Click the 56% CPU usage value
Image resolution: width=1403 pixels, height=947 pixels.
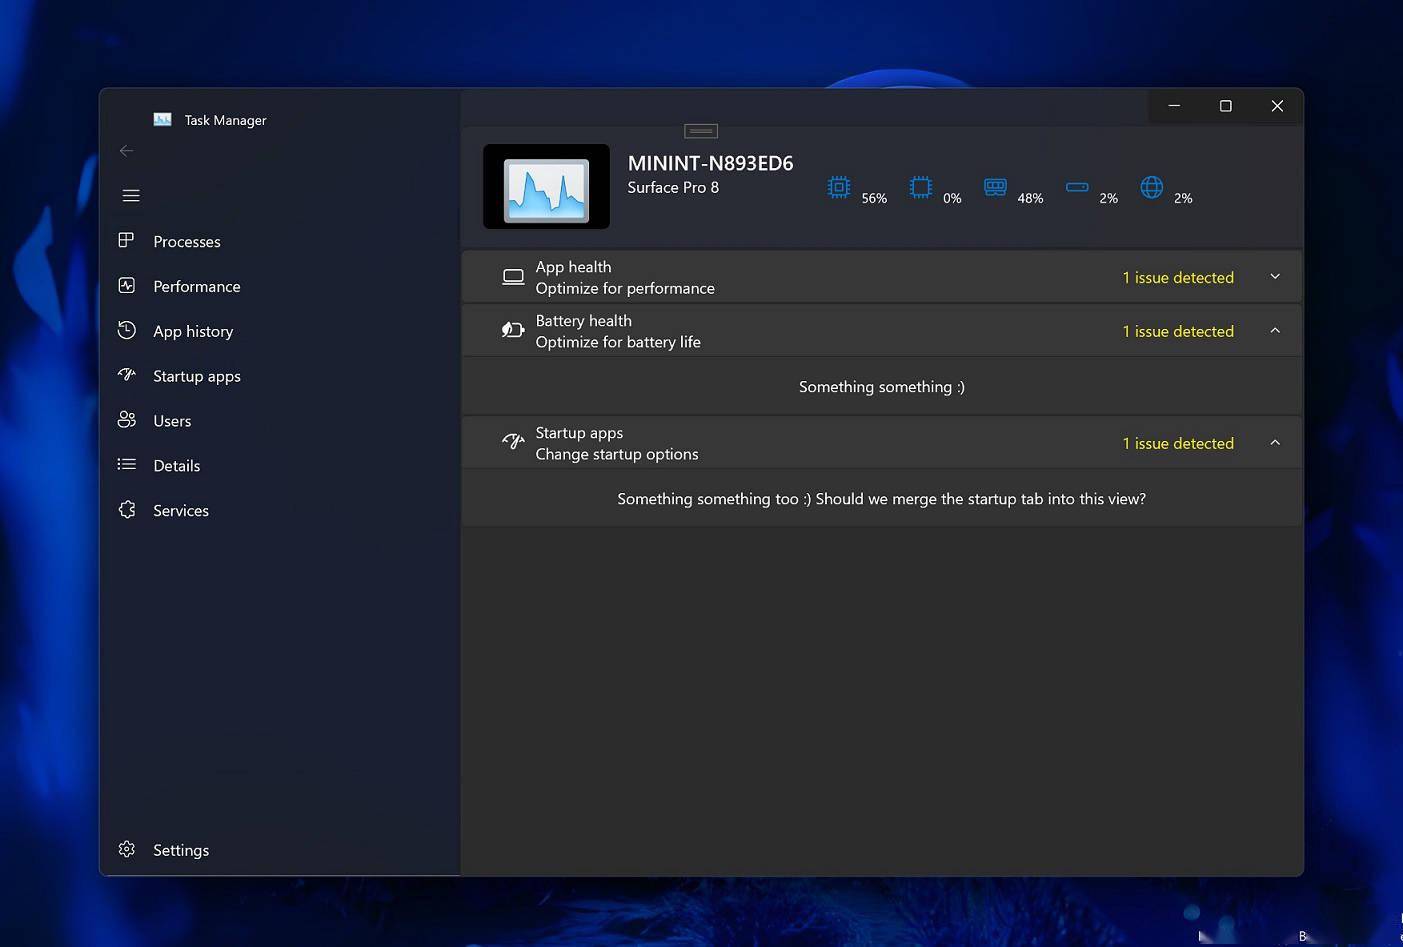click(874, 198)
